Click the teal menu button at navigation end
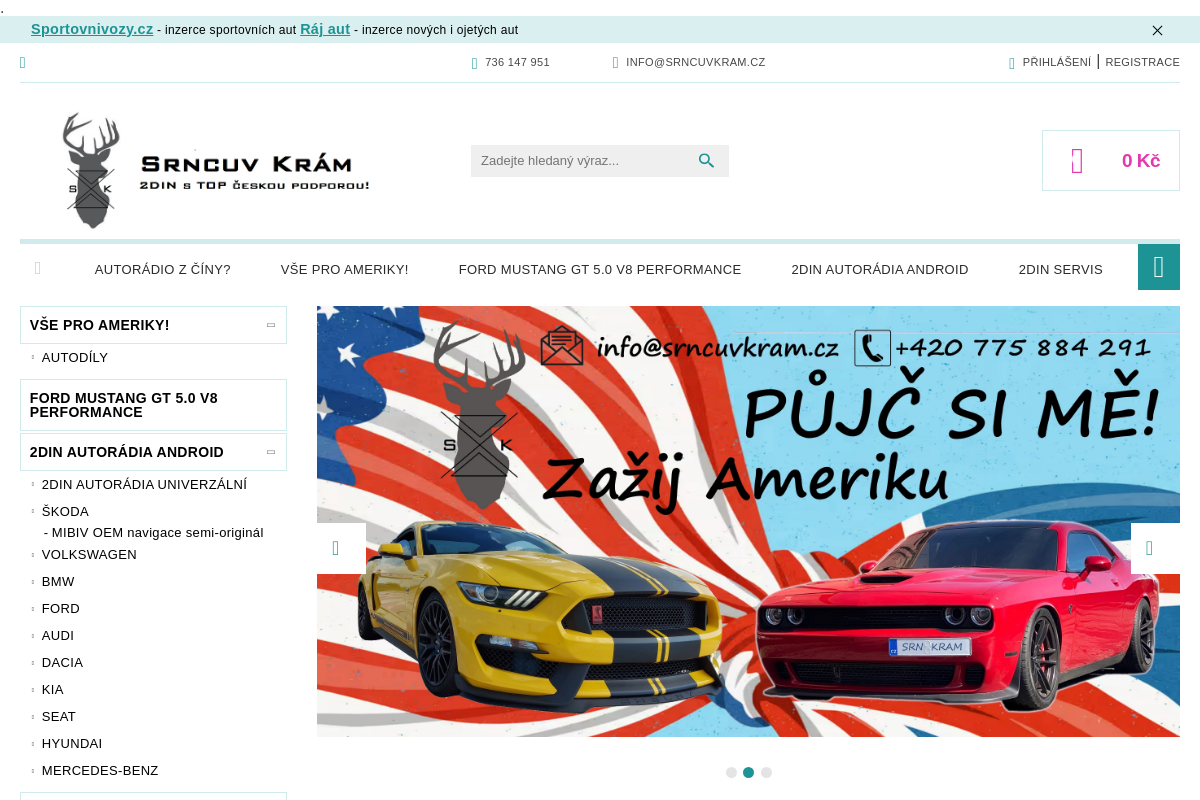1200x800 pixels. pos(1159,267)
